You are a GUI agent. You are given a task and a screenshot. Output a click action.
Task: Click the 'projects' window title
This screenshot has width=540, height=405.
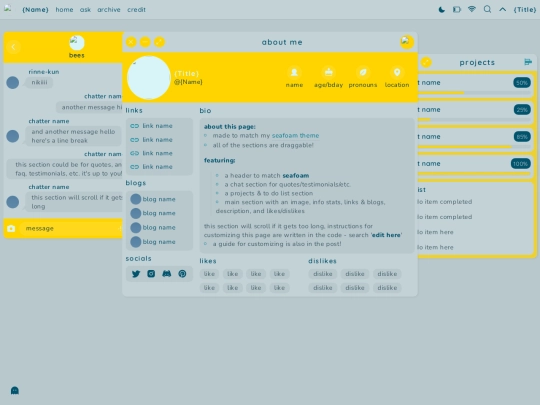coord(477,62)
